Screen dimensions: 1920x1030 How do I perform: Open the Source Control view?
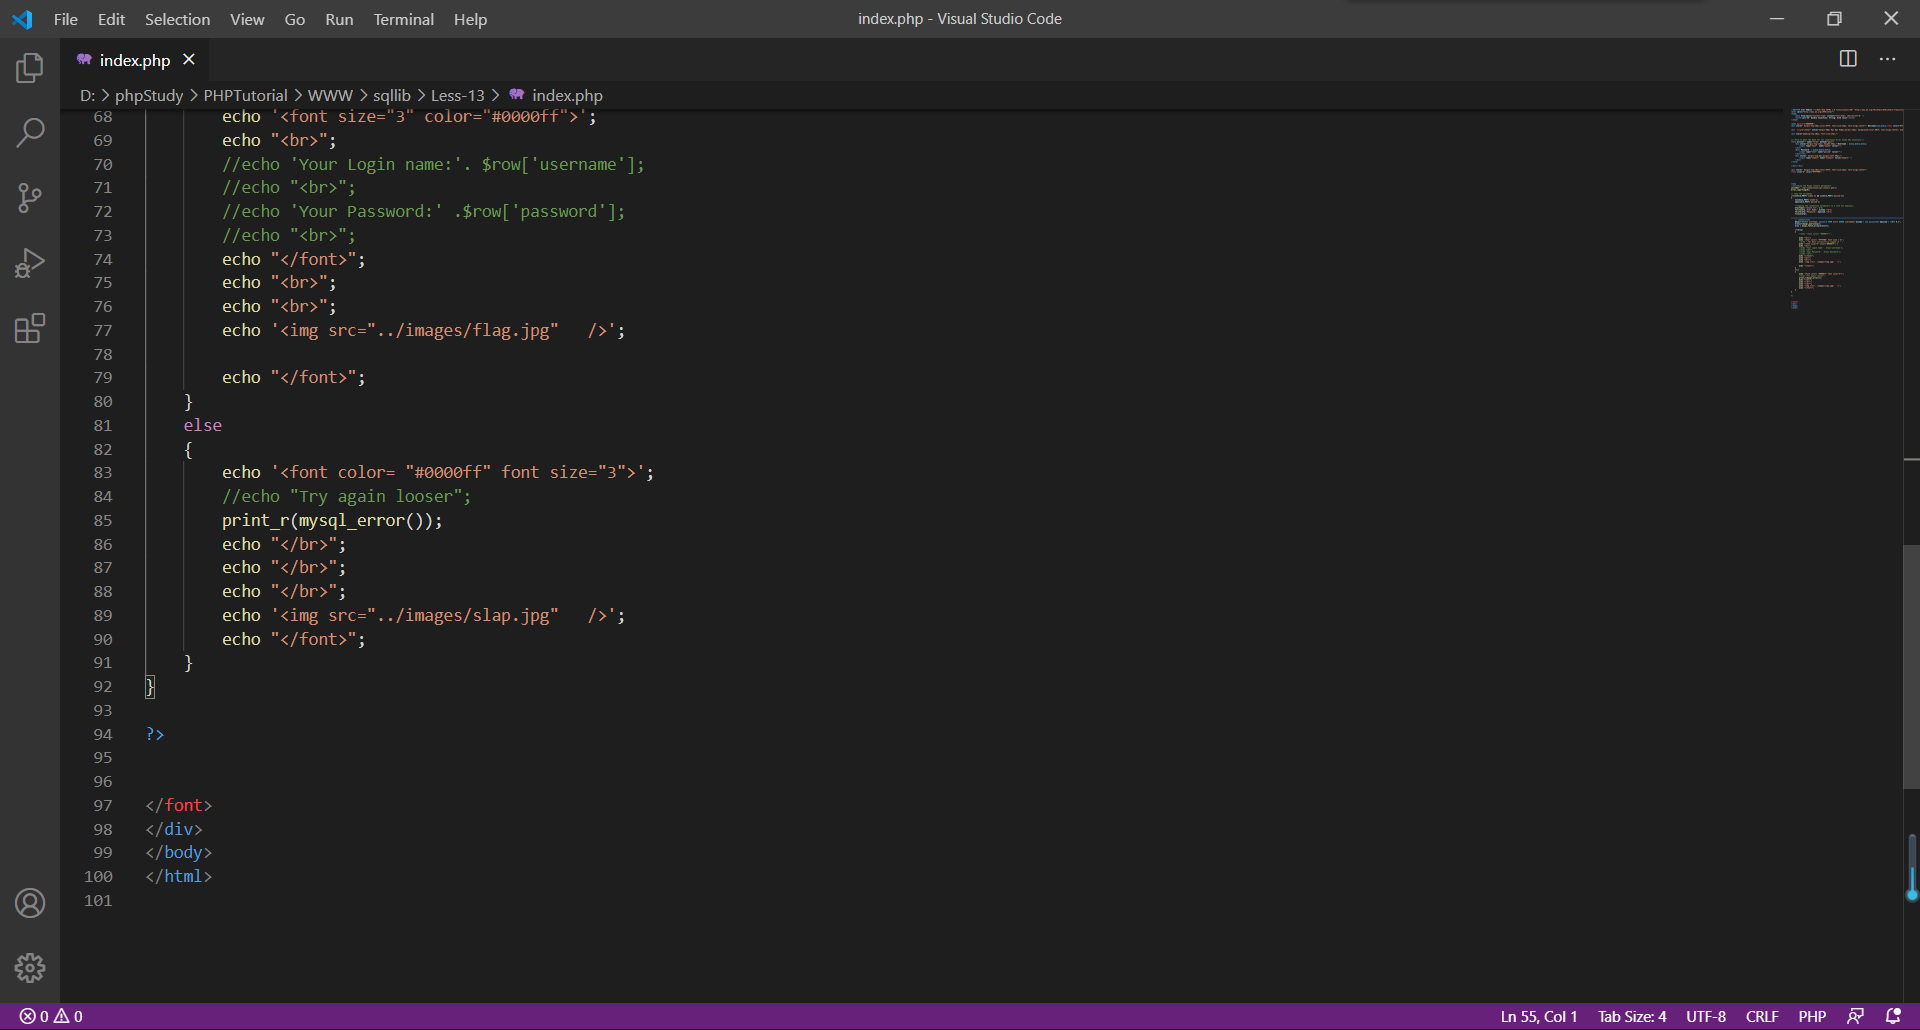[30, 197]
